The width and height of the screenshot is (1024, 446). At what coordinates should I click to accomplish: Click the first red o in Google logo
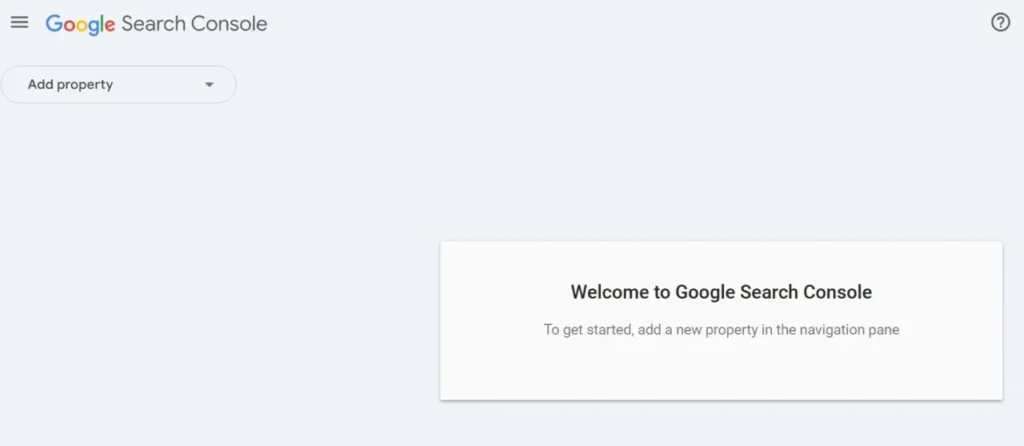click(x=68, y=24)
